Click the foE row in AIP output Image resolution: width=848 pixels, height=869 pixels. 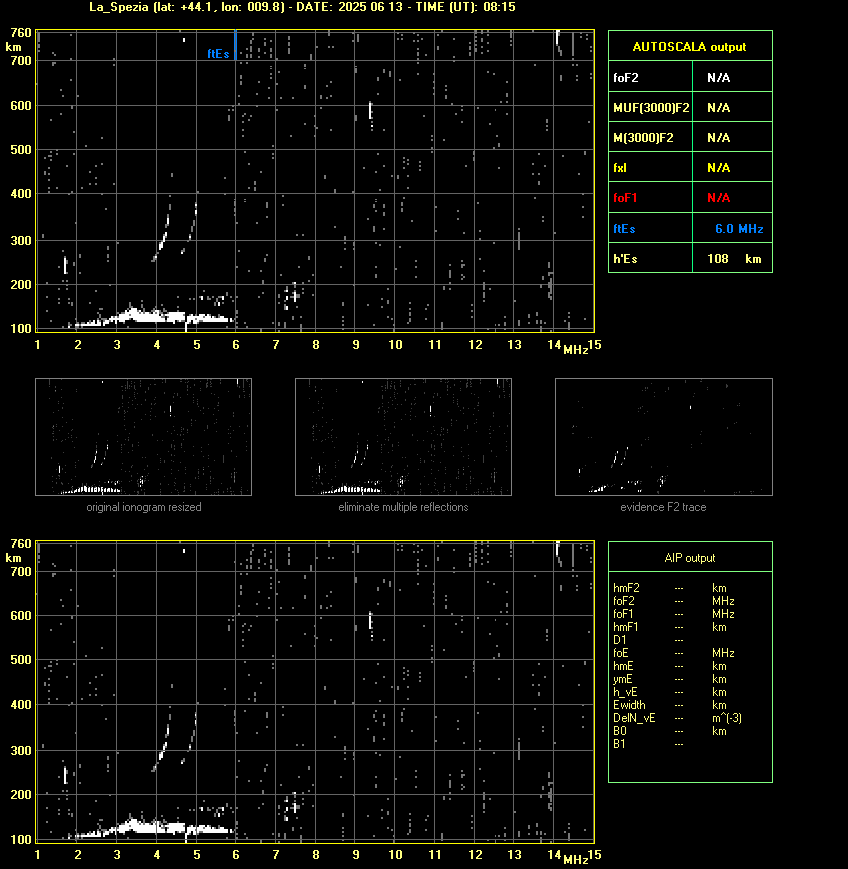[x=673, y=653]
